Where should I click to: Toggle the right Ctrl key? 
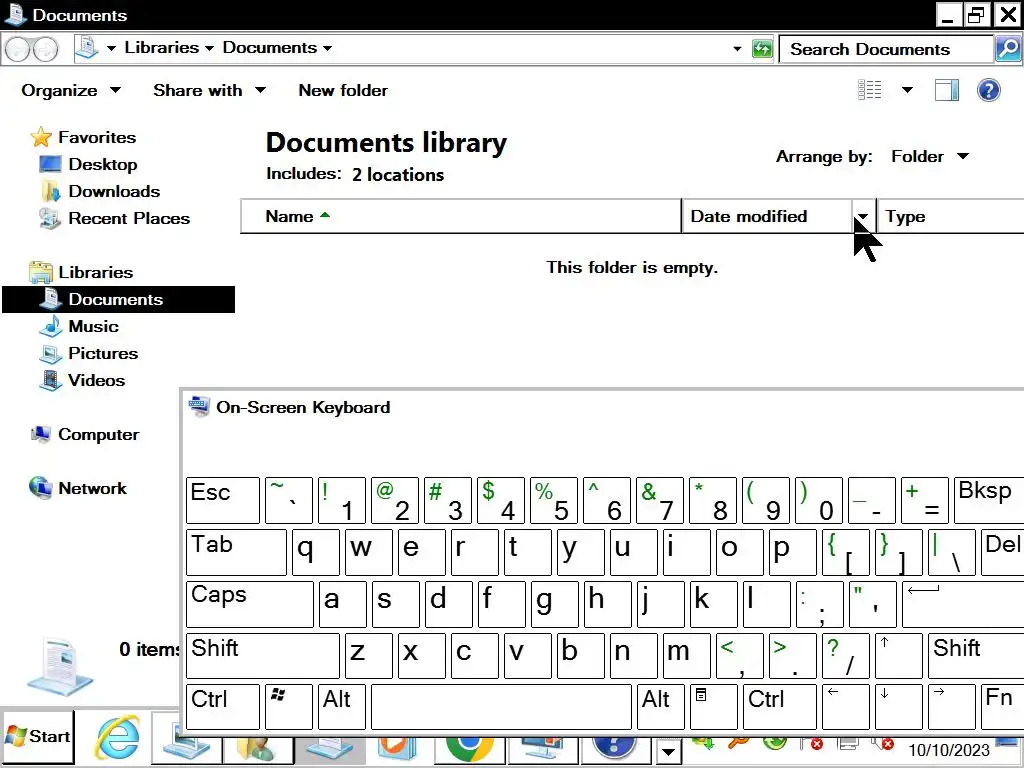(x=780, y=707)
